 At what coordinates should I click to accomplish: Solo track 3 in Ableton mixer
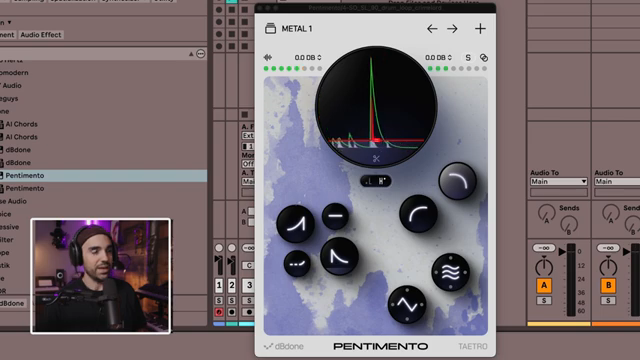point(248,300)
